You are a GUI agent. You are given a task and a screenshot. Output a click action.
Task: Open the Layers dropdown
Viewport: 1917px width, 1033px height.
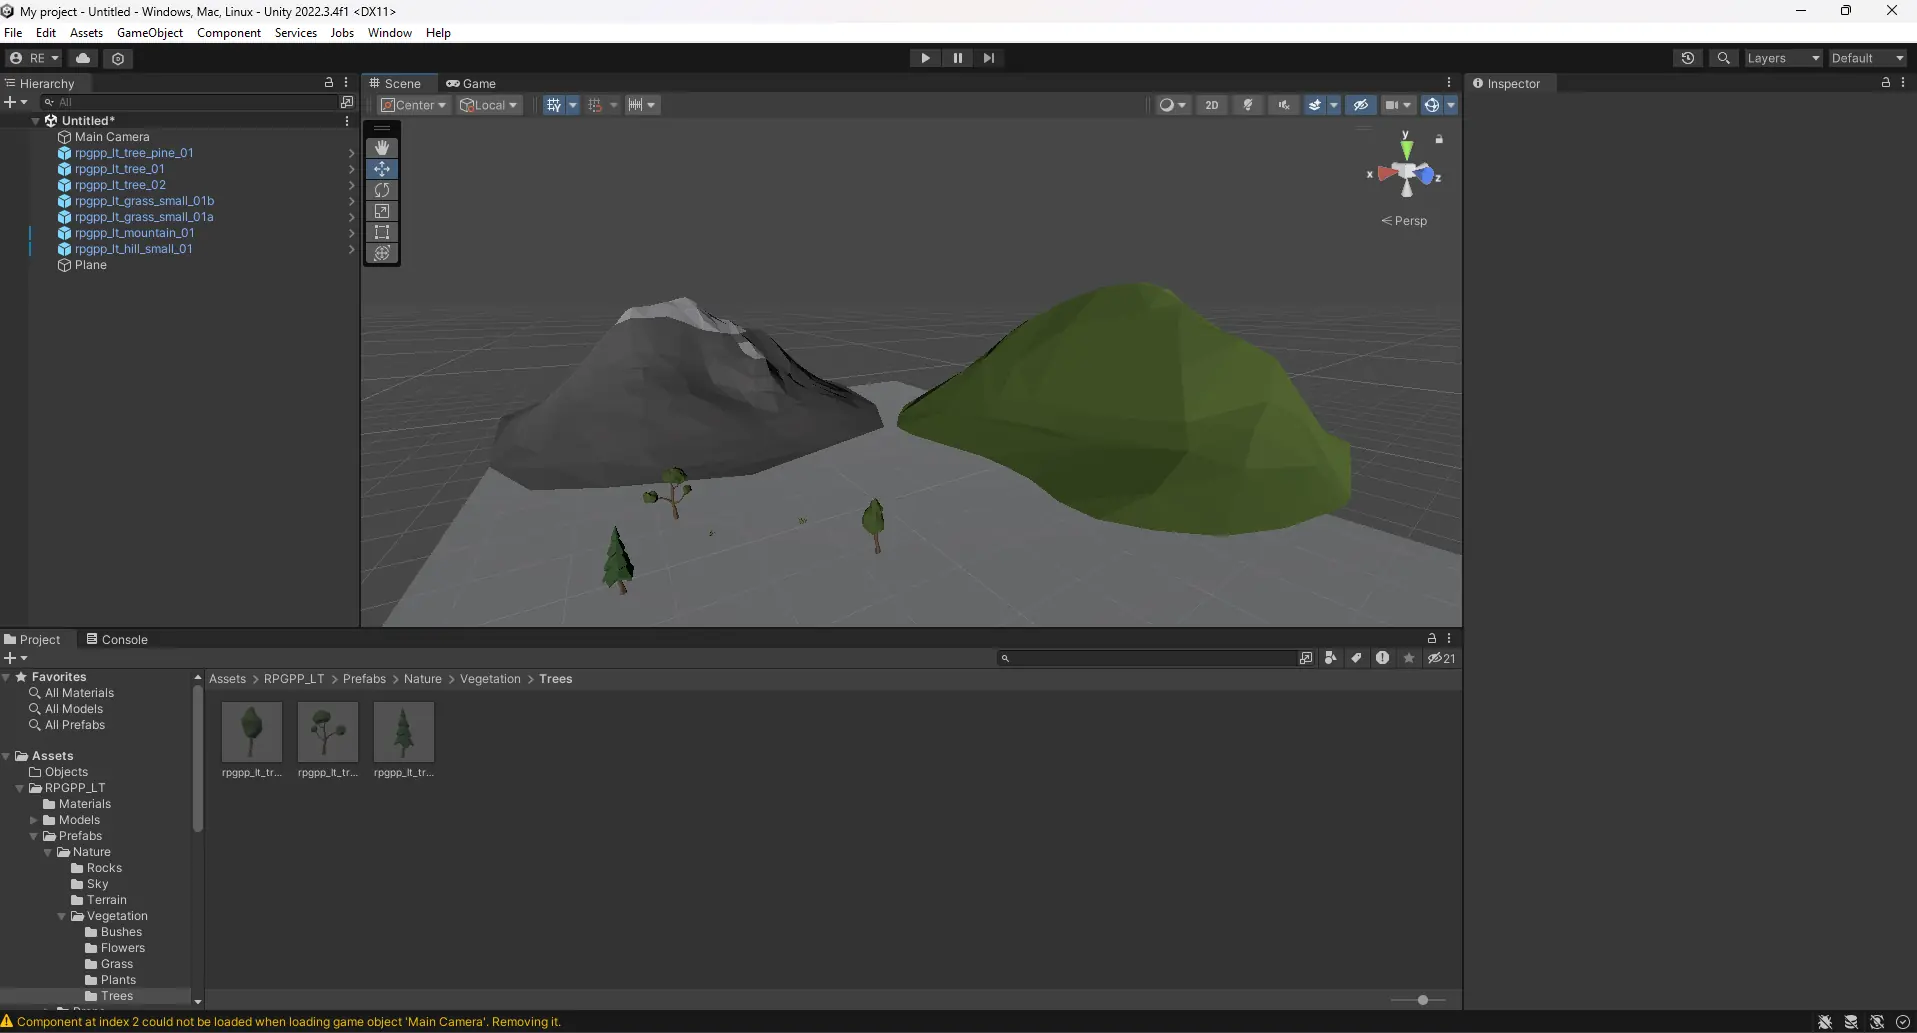tap(1783, 58)
